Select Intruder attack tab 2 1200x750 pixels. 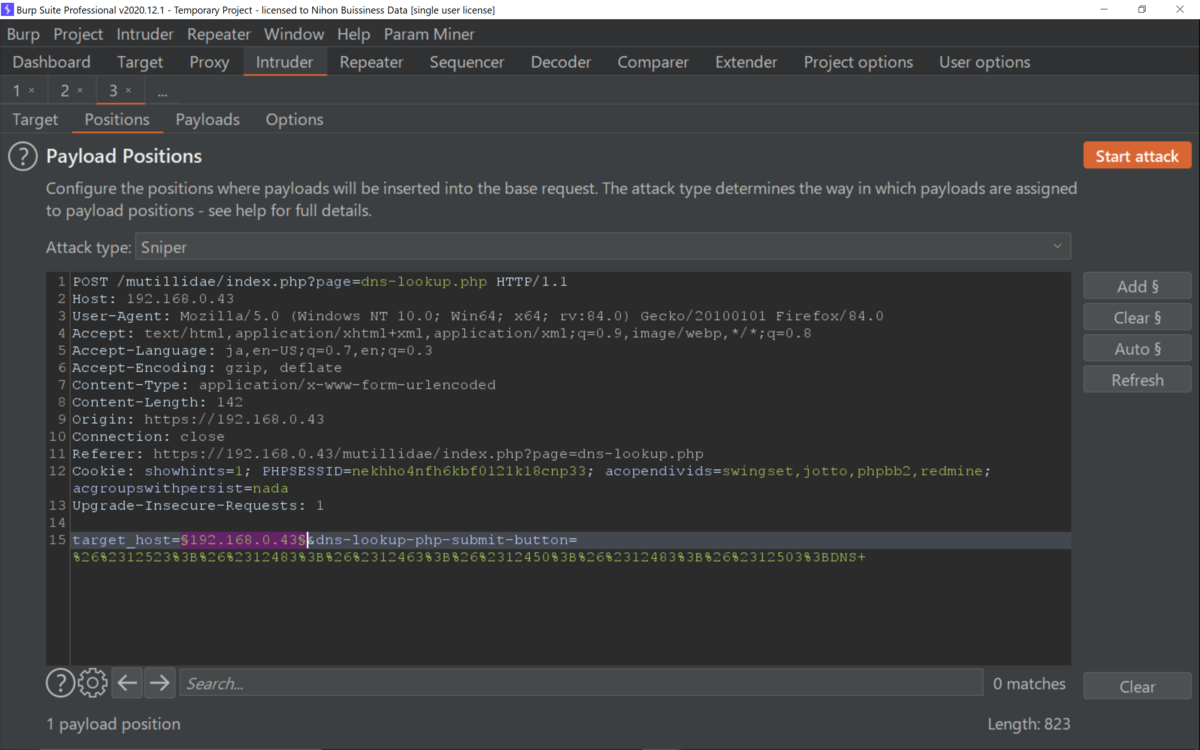65,91
